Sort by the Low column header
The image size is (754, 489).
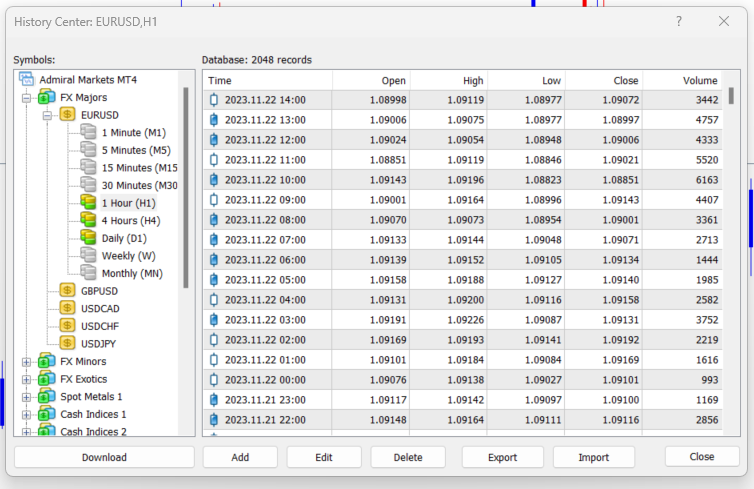pos(527,80)
